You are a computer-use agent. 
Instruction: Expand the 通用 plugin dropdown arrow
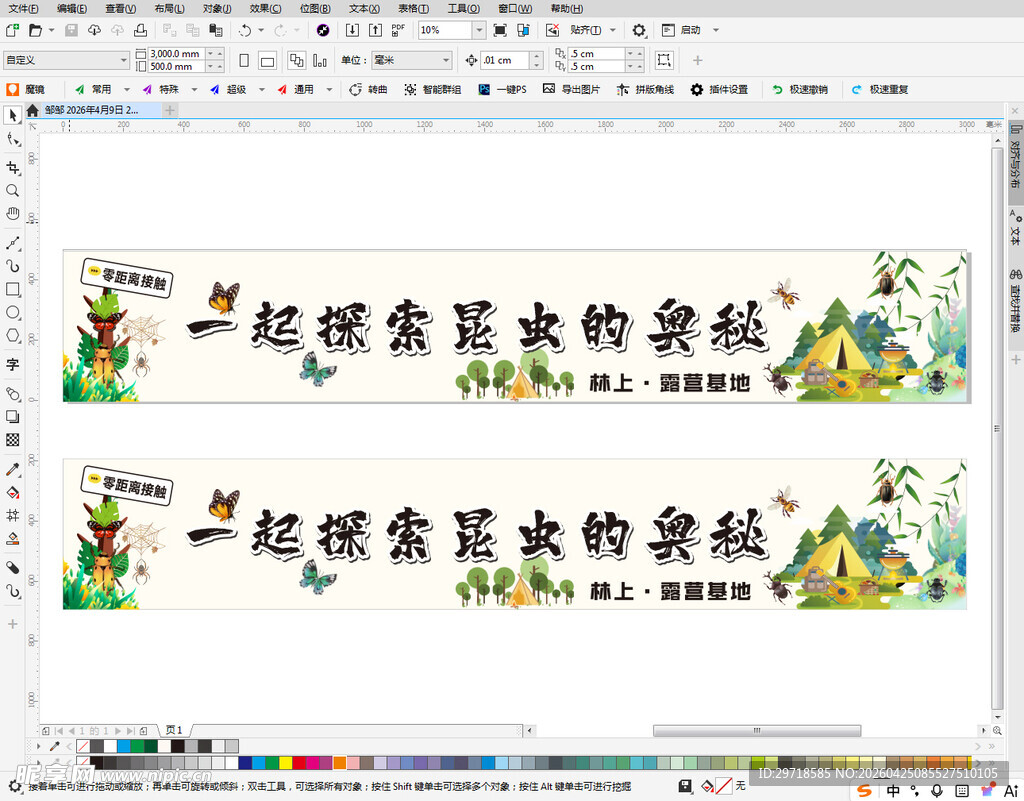click(x=329, y=89)
